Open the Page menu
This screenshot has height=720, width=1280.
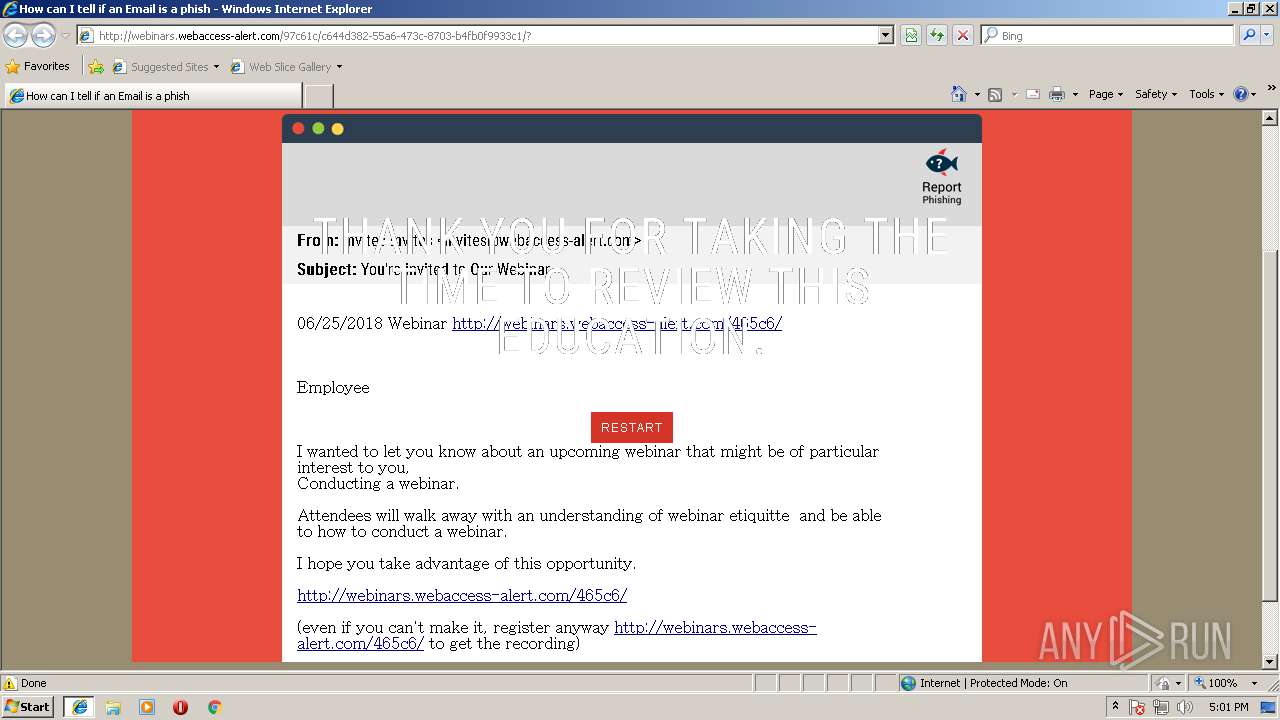[1106, 94]
